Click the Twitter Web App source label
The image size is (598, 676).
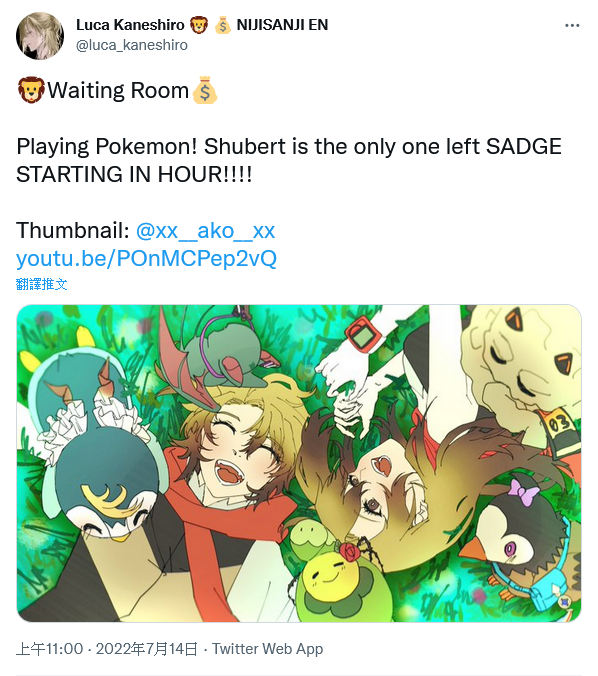tap(267, 649)
